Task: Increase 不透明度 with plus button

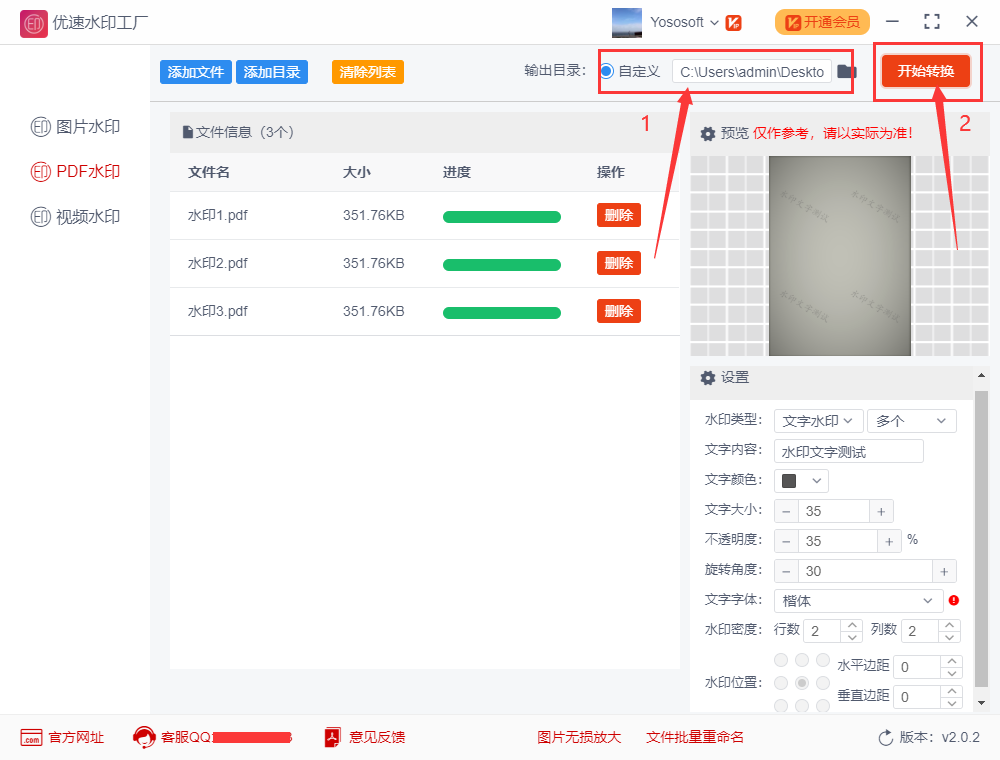Action: (x=889, y=541)
